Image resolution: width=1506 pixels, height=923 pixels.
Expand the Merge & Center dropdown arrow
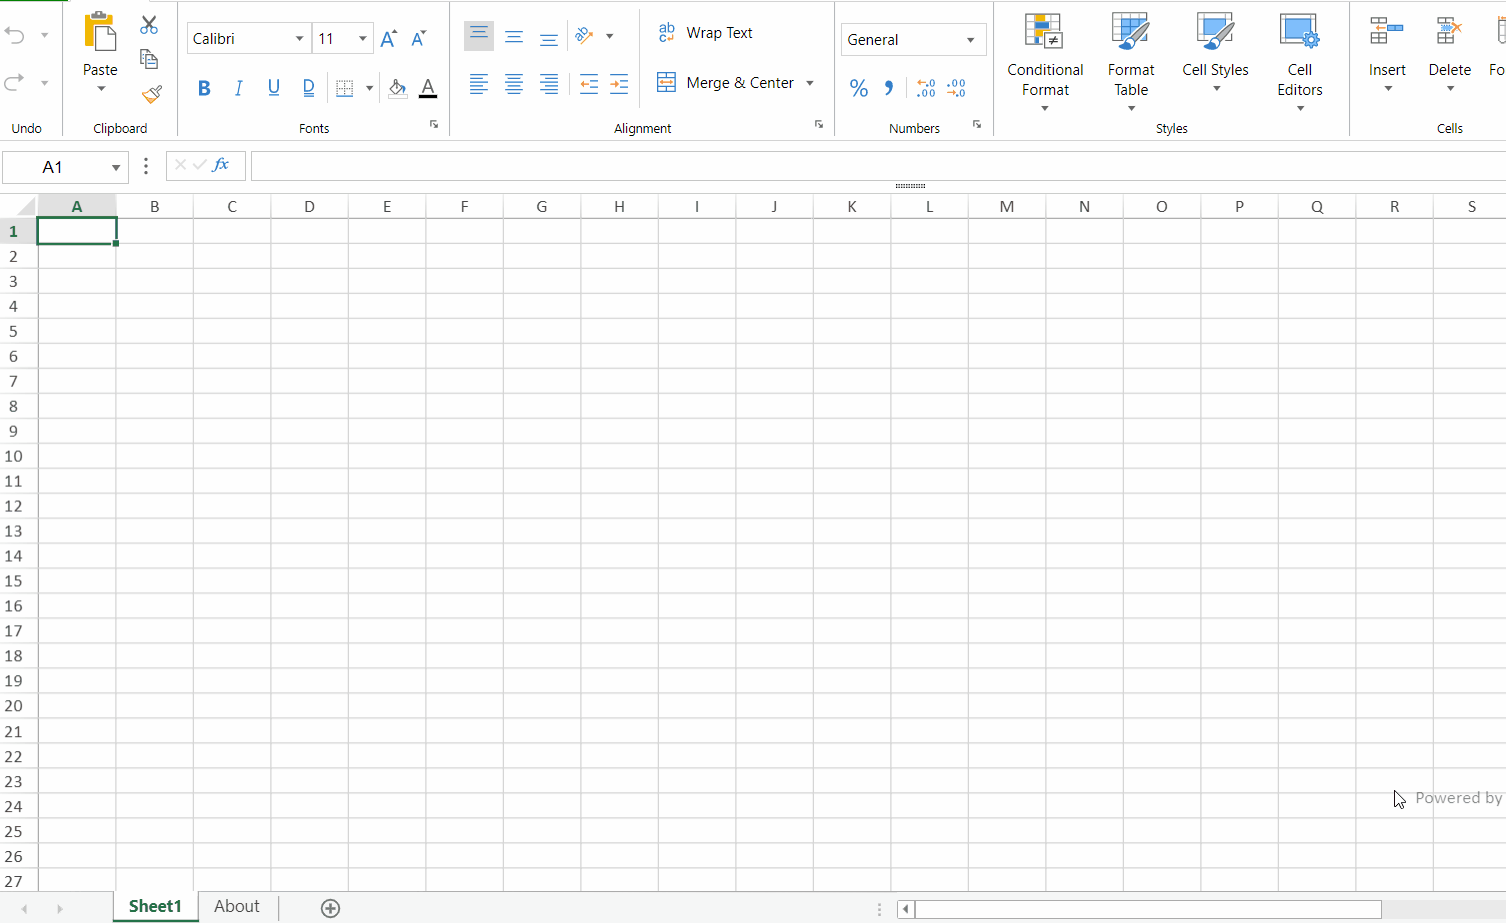click(810, 83)
